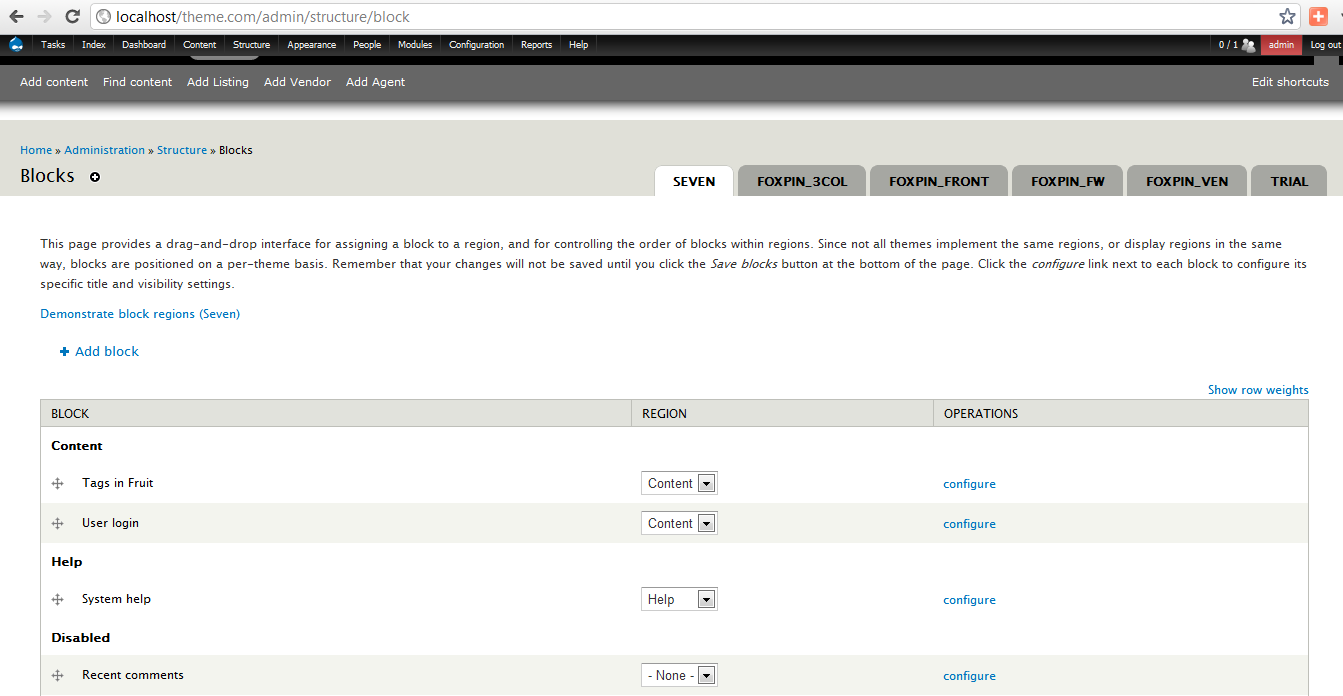Click the logged-in users icon in toolbar
The width and height of the screenshot is (1343, 696).
click(x=1248, y=44)
